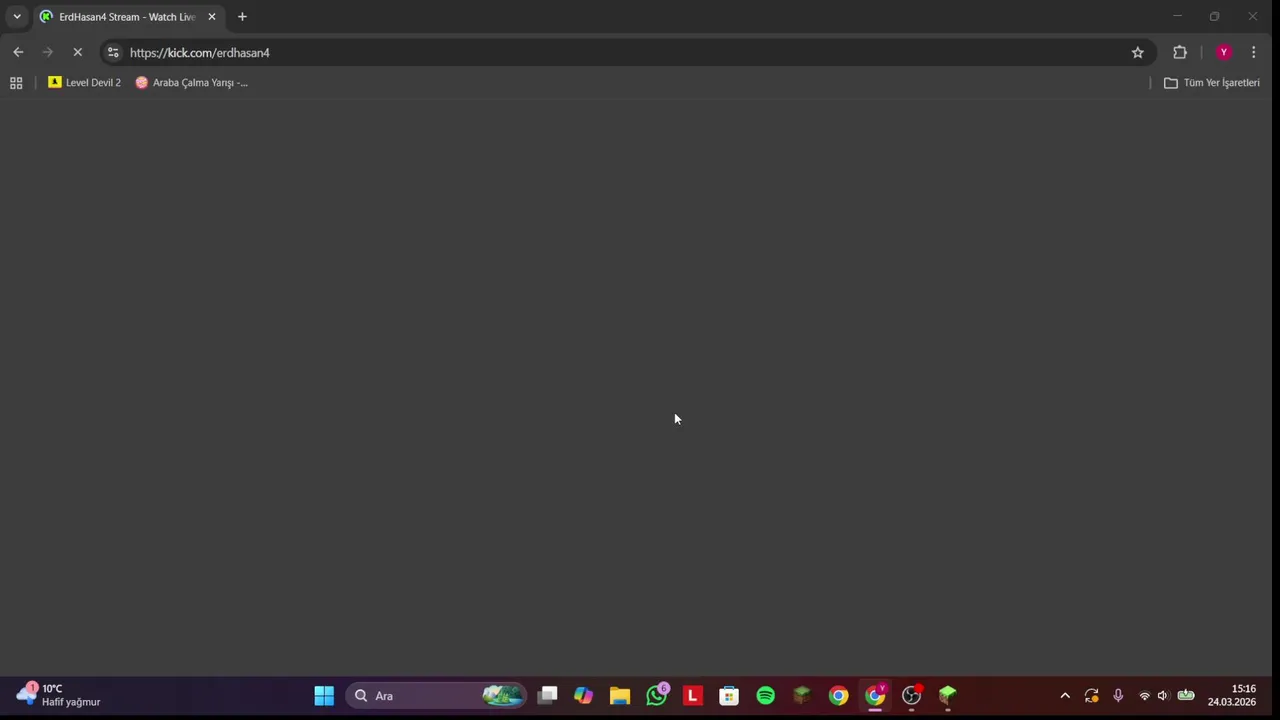1280x720 pixels.
Task: Open Google Chrome from the taskbar
Action: point(839,696)
